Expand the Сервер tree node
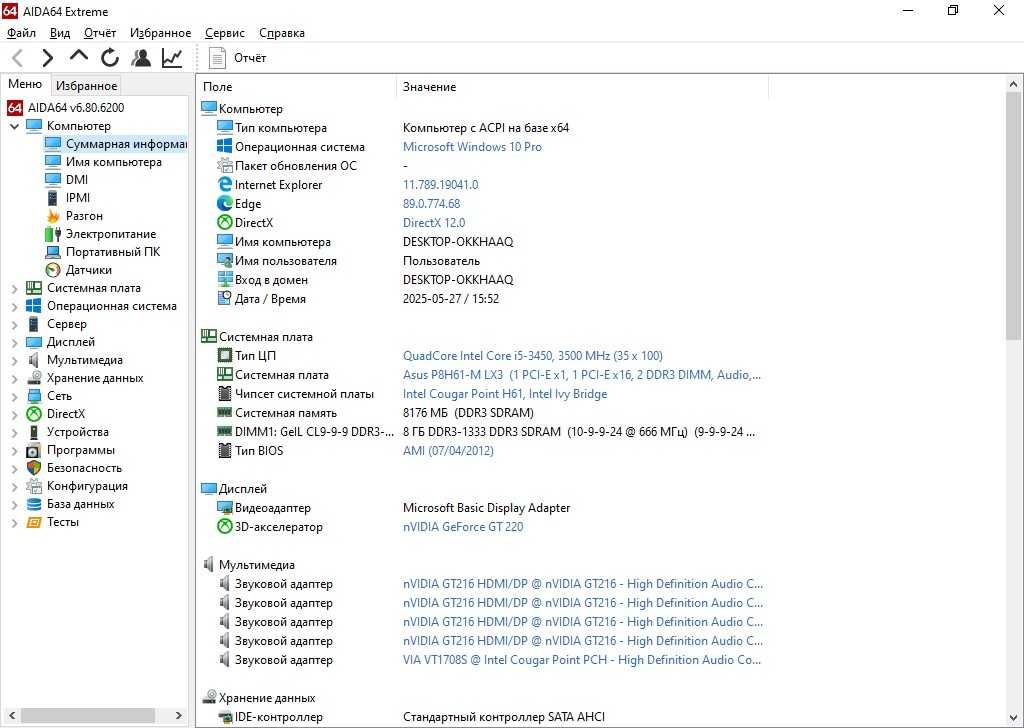 14,324
